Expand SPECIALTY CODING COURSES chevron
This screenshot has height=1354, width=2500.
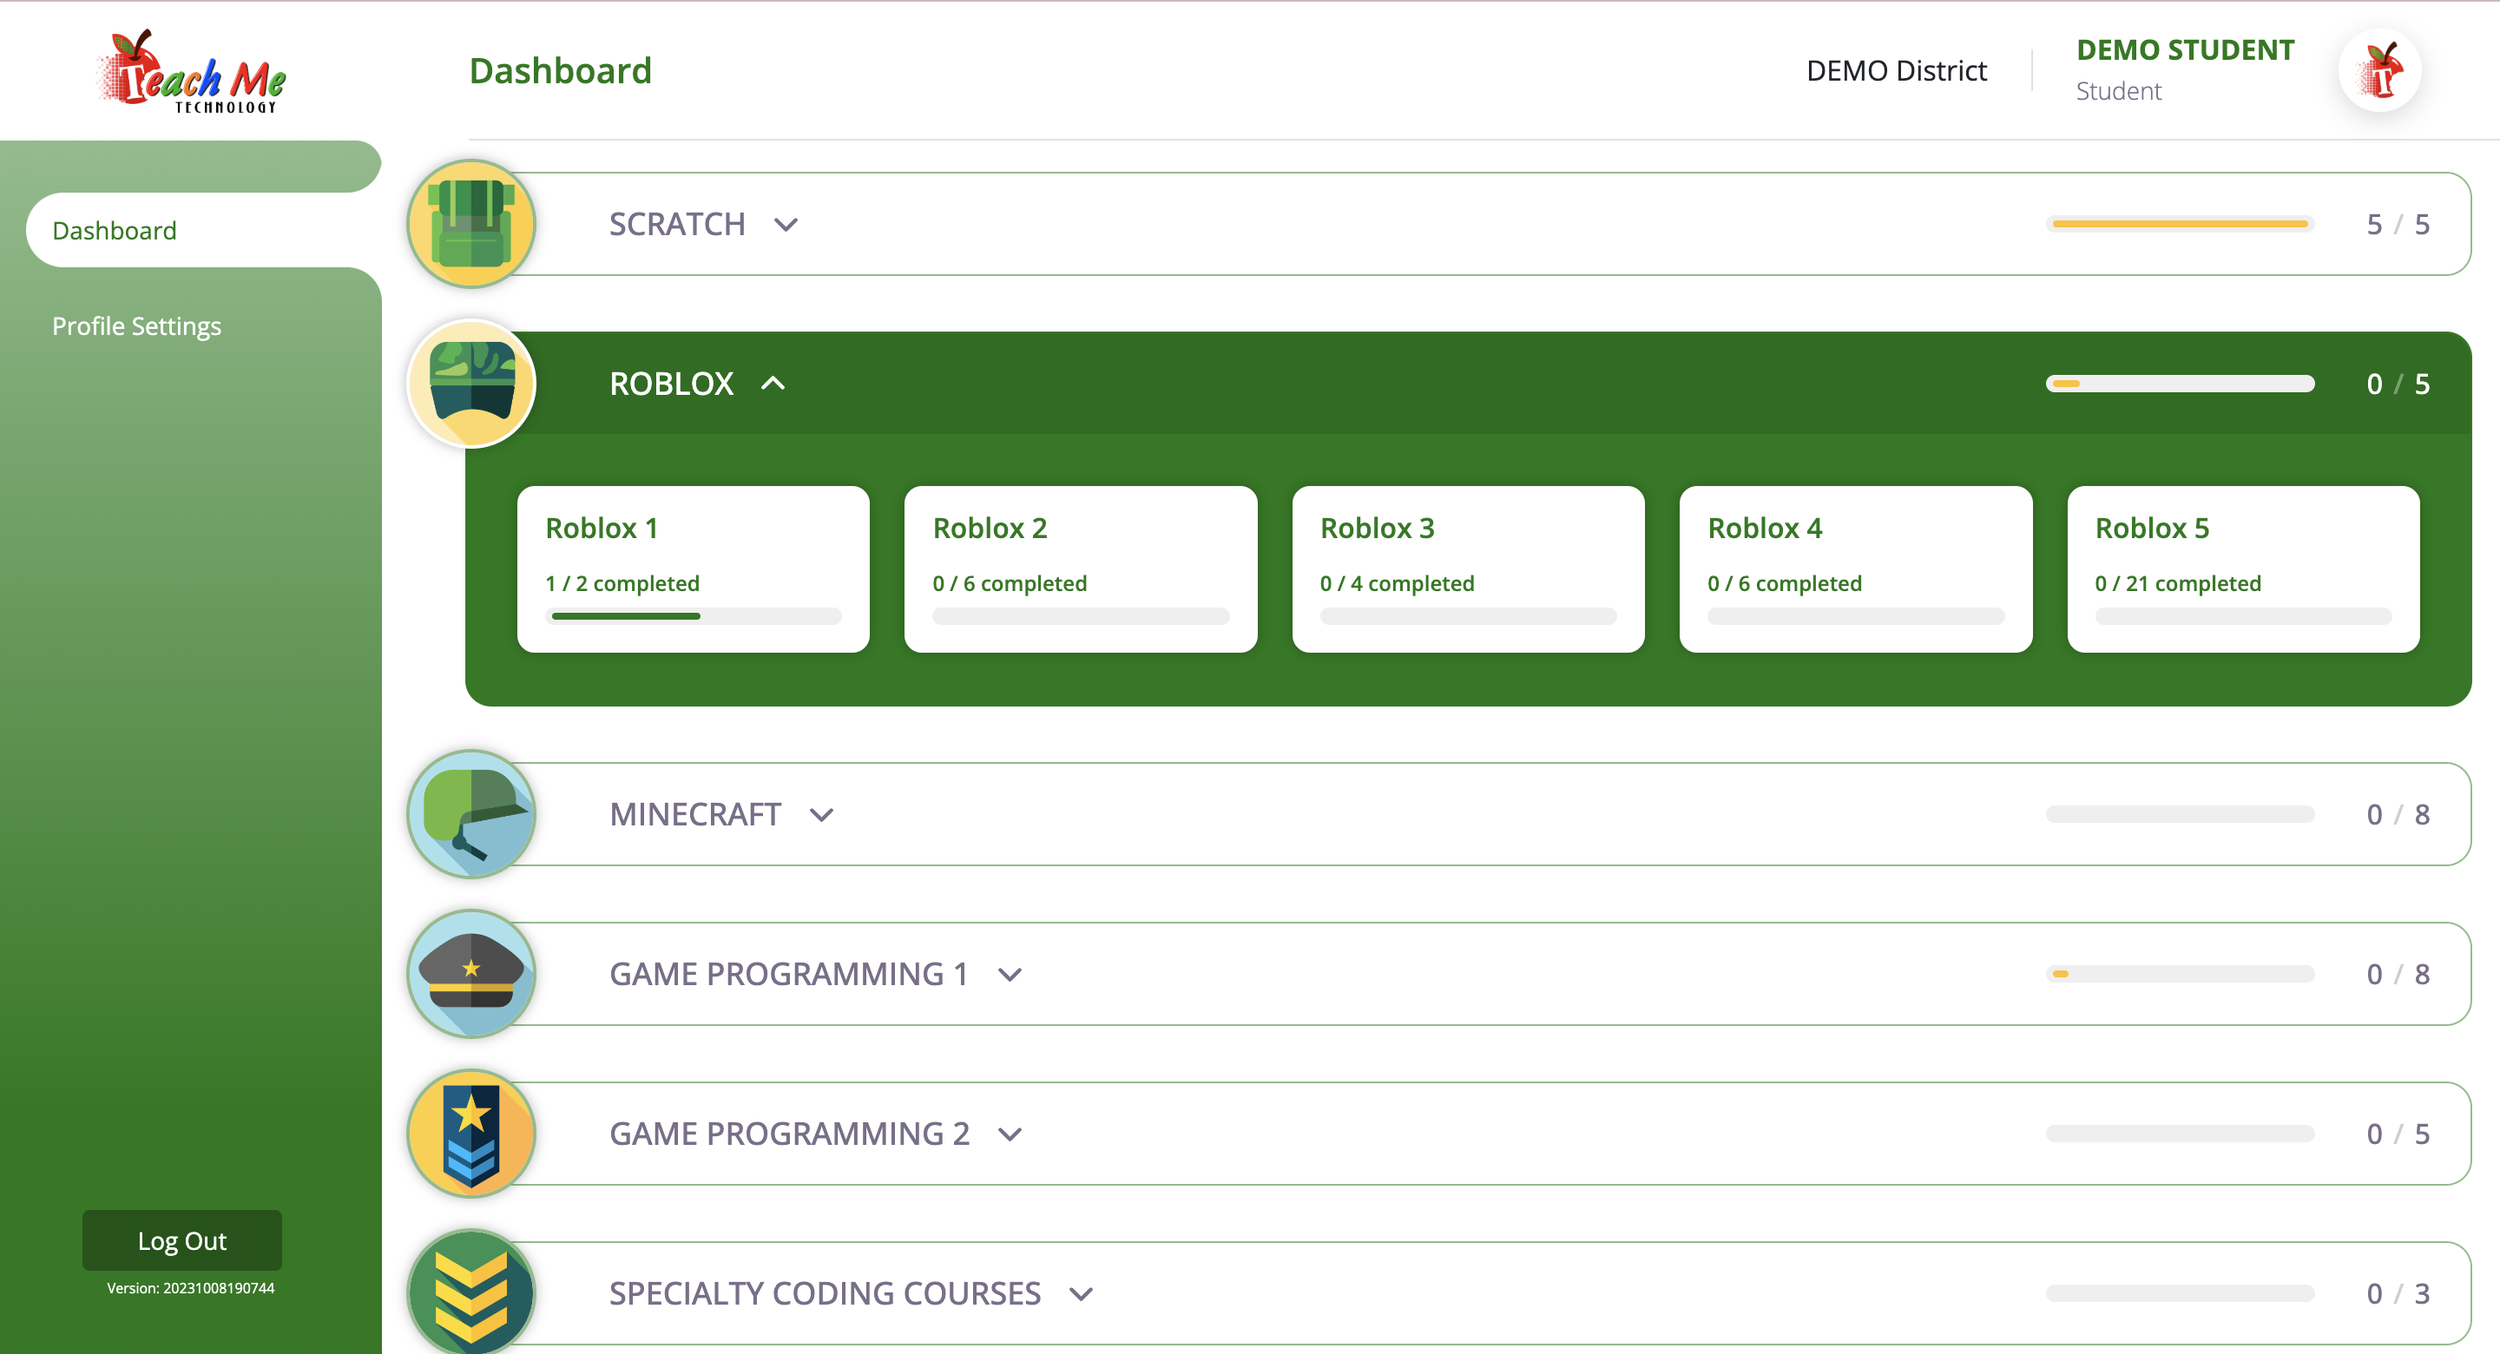(1081, 1294)
